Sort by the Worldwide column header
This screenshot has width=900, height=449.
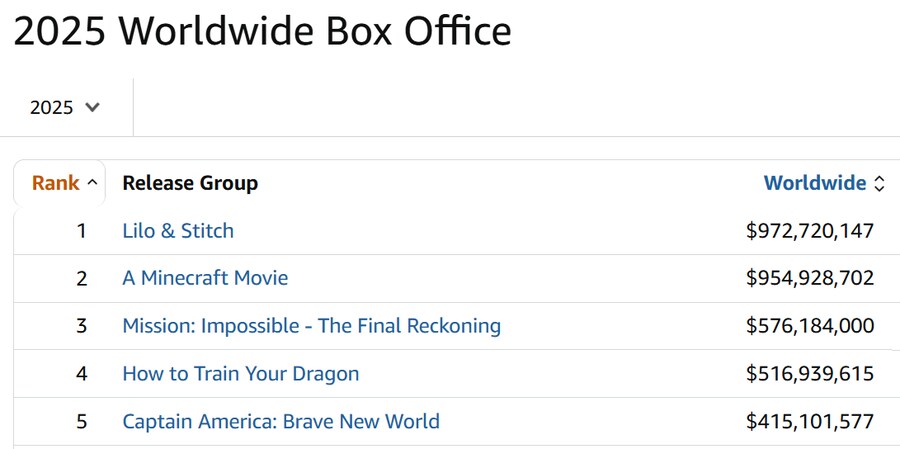[x=814, y=183]
